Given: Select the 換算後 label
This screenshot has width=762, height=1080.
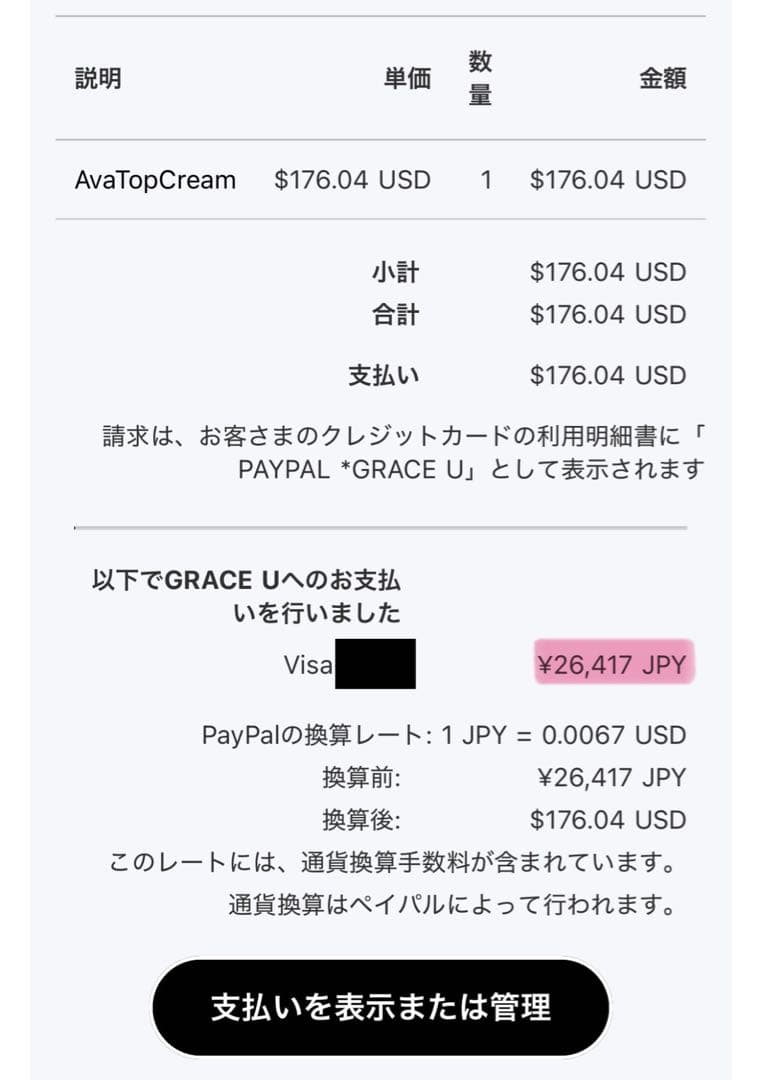Looking at the screenshot, I should [361, 821].
